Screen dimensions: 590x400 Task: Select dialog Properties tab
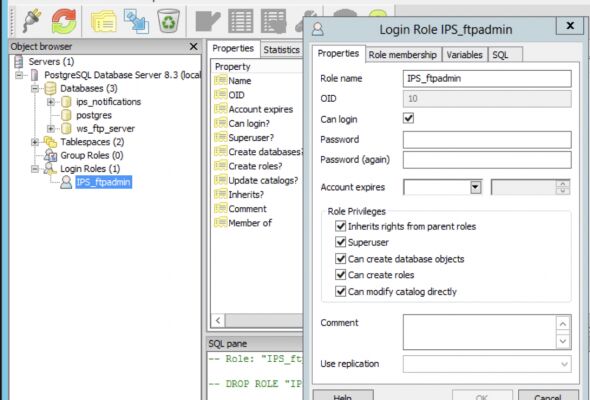(338, 53)
